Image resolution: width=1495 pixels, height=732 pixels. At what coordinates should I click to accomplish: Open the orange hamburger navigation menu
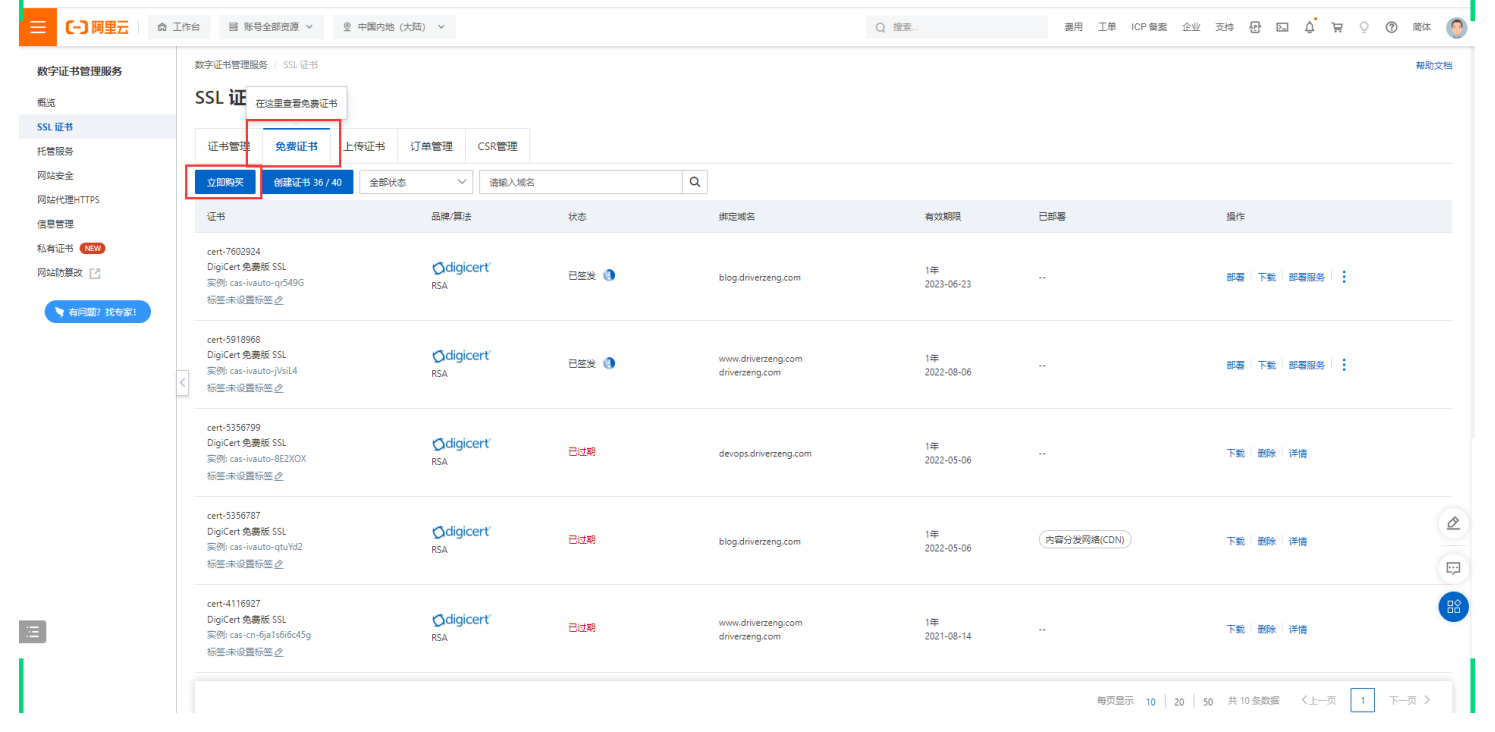point(37,27)
